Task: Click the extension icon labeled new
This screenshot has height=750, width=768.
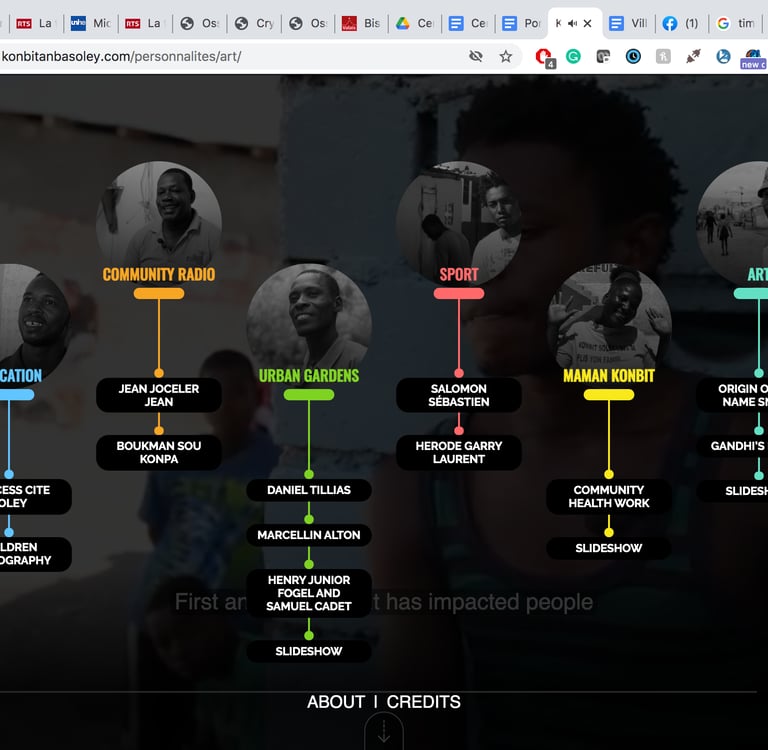Action: 753,59
